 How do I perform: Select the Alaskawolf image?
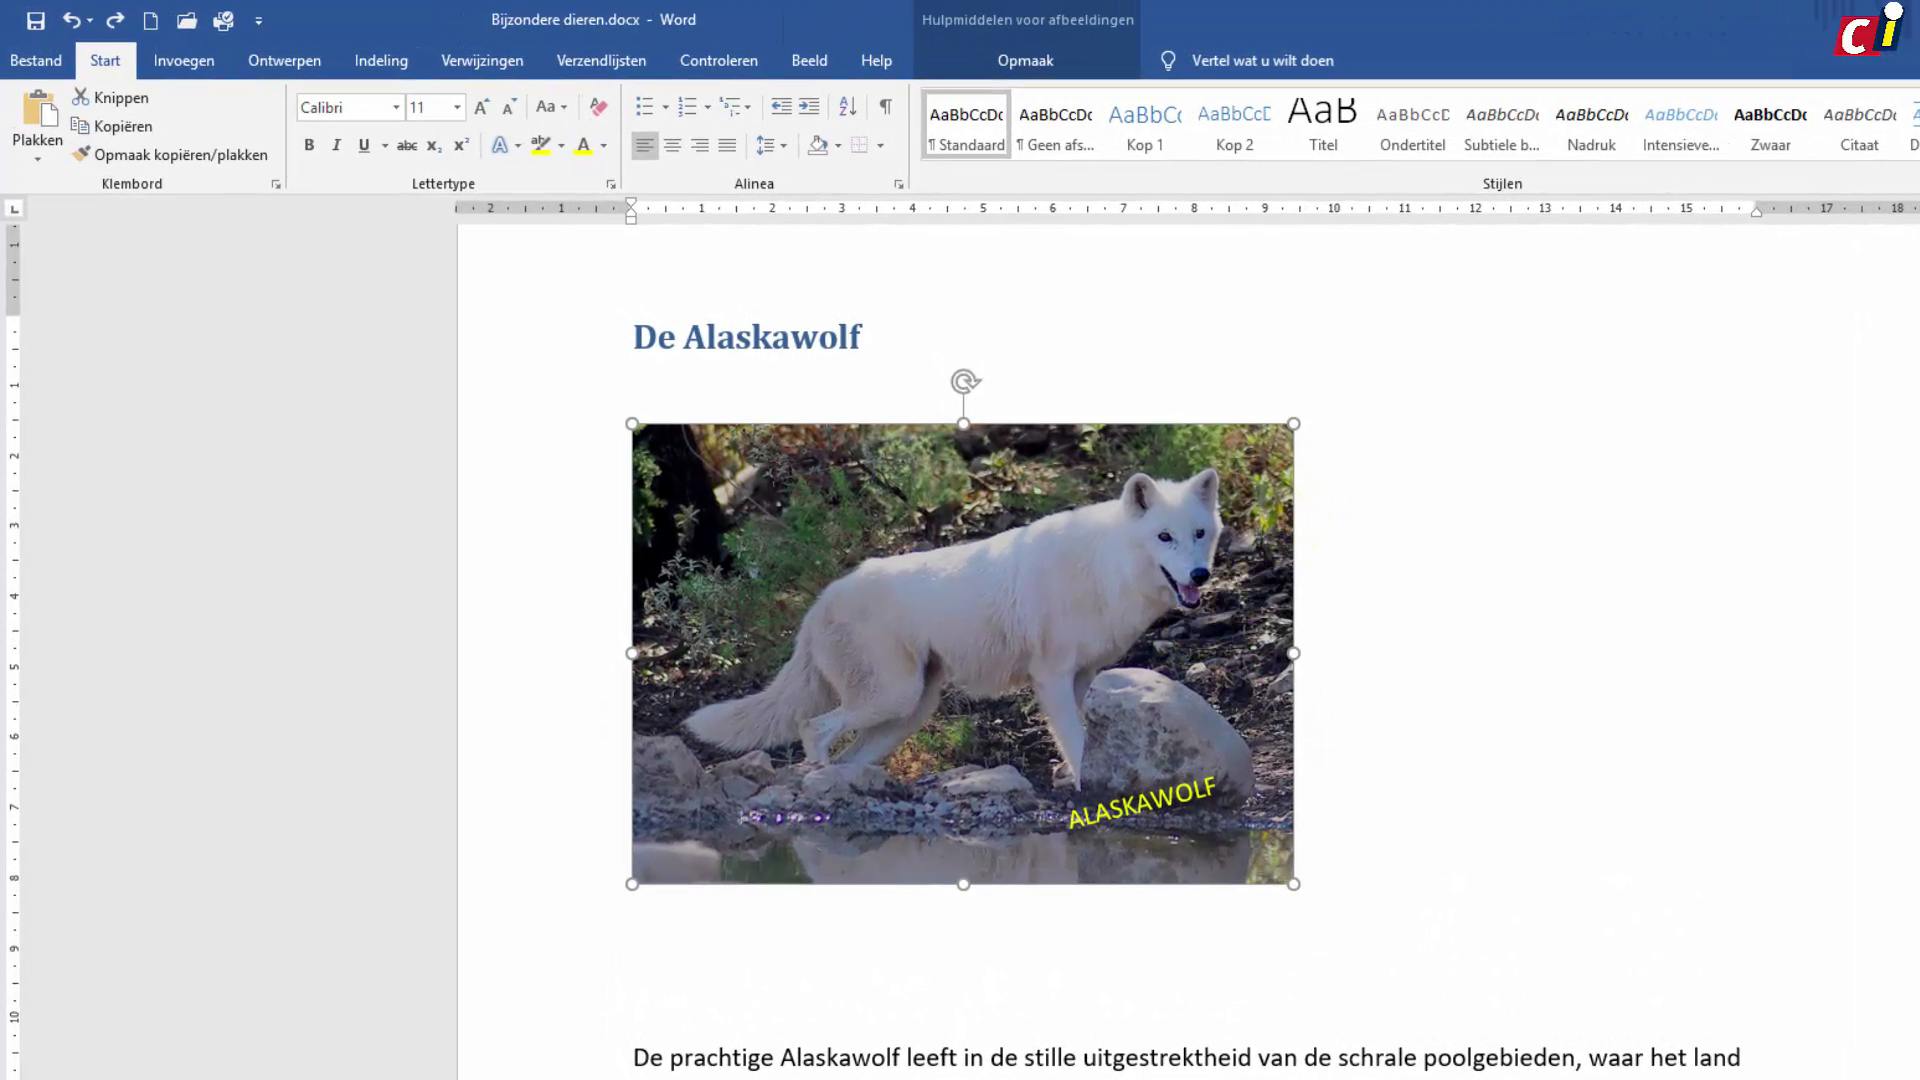click(x=963, y=653)
